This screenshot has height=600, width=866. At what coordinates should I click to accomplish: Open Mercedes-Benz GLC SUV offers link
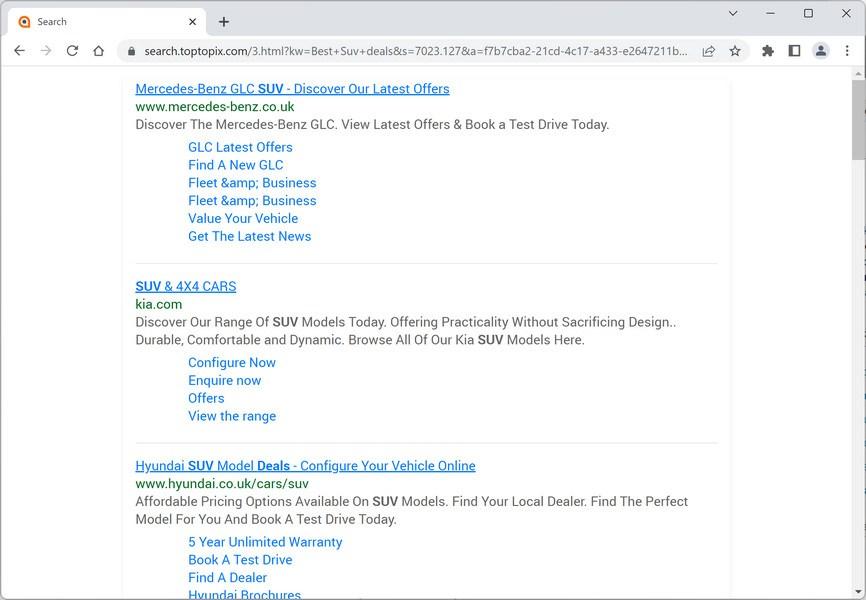(292, 89)
